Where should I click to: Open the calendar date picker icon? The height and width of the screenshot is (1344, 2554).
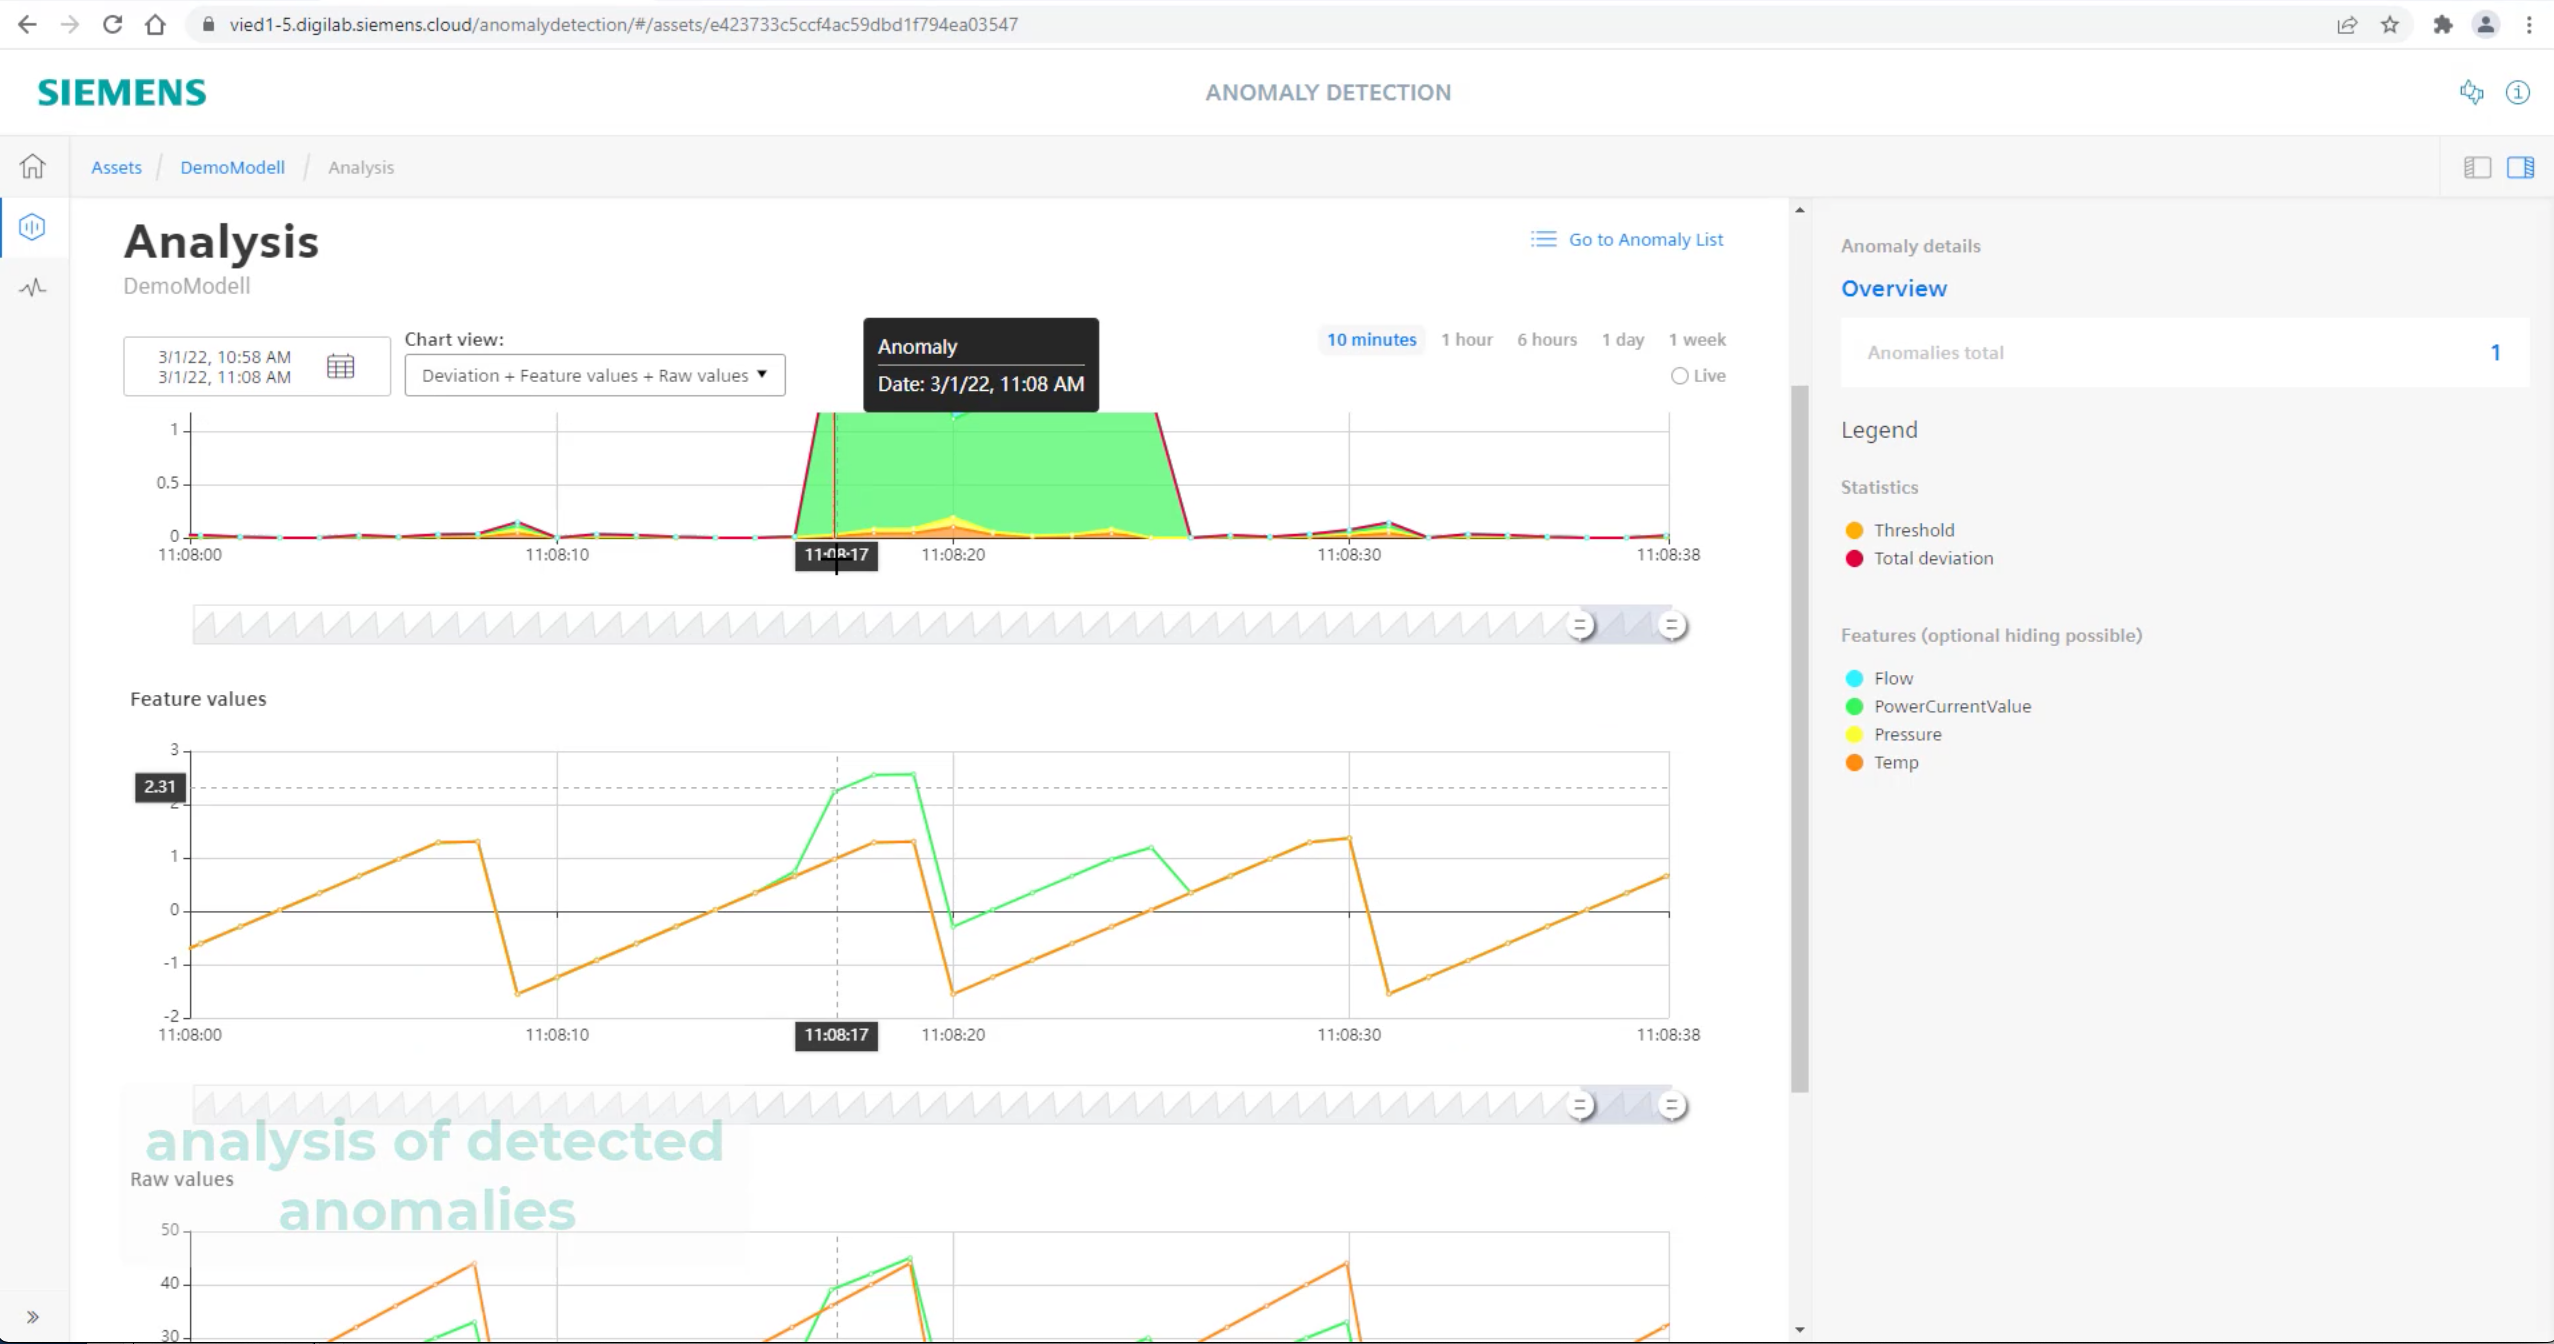tap(341, 366)
